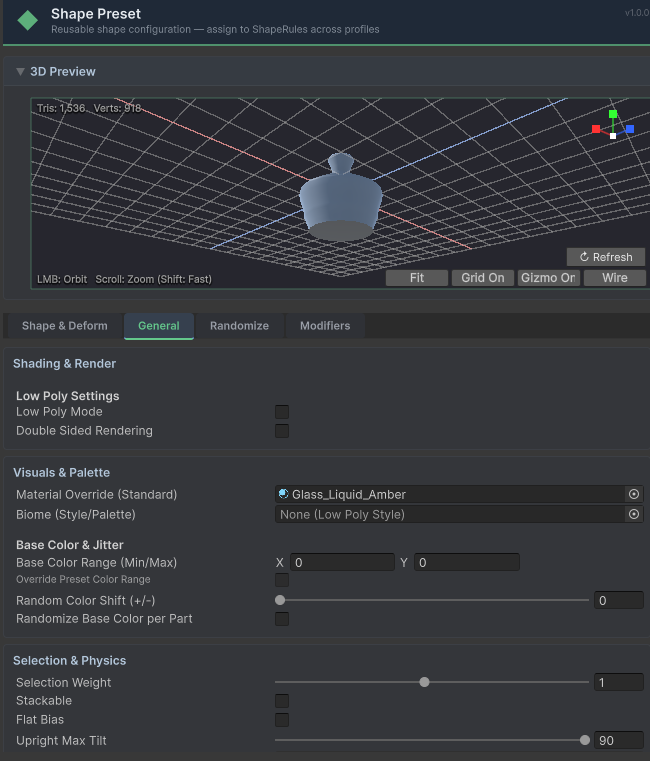Toggle Randomize Base Color per Part
The width and height of the screenshot is (650, 761).
[282, 619]
